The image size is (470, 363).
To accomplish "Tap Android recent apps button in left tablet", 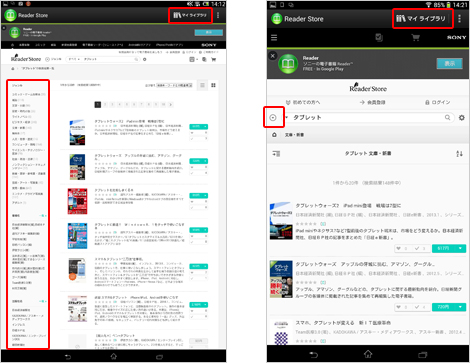I will point(159,357).
